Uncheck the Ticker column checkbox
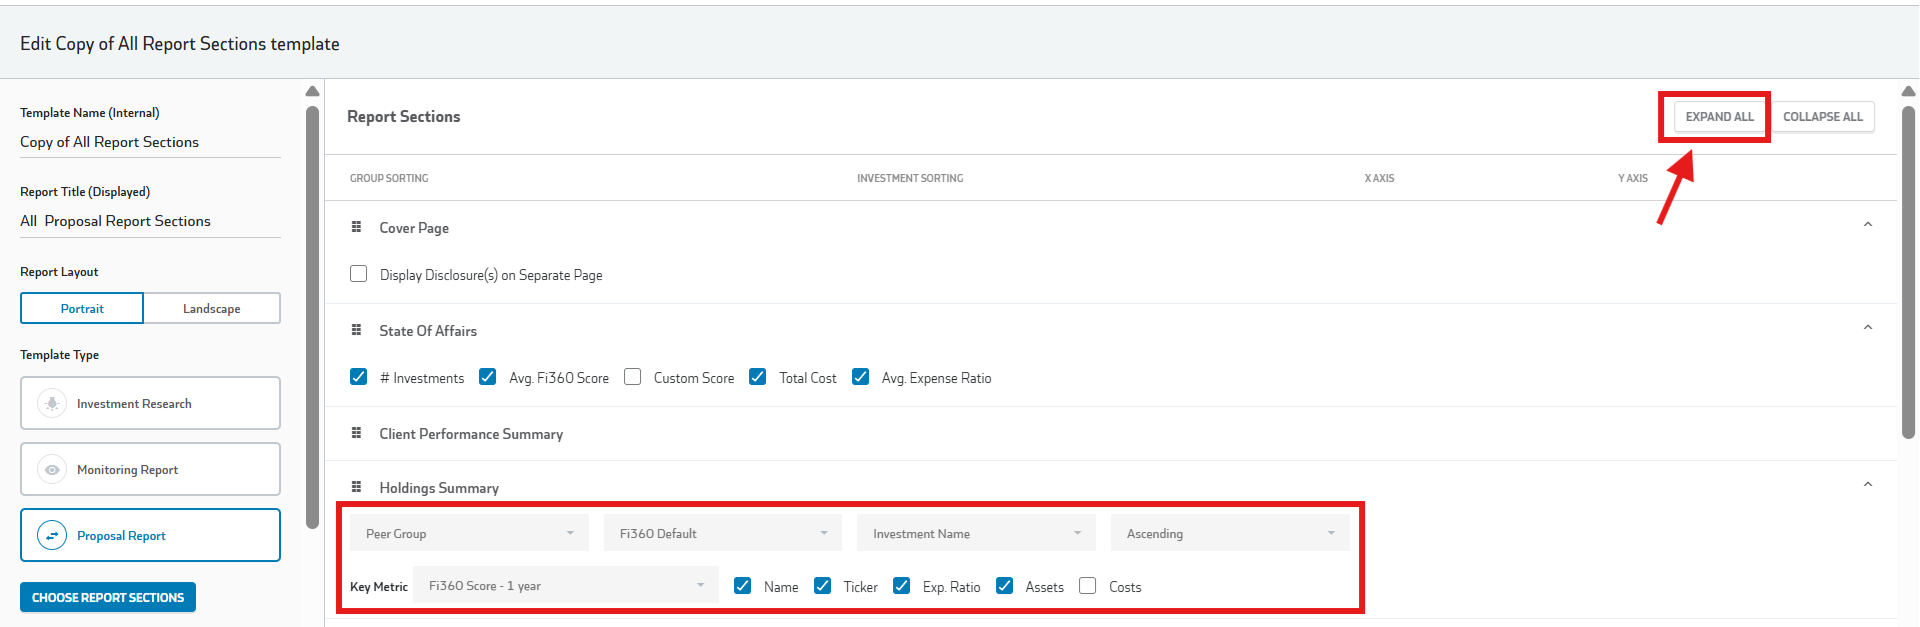 (823, 586)
